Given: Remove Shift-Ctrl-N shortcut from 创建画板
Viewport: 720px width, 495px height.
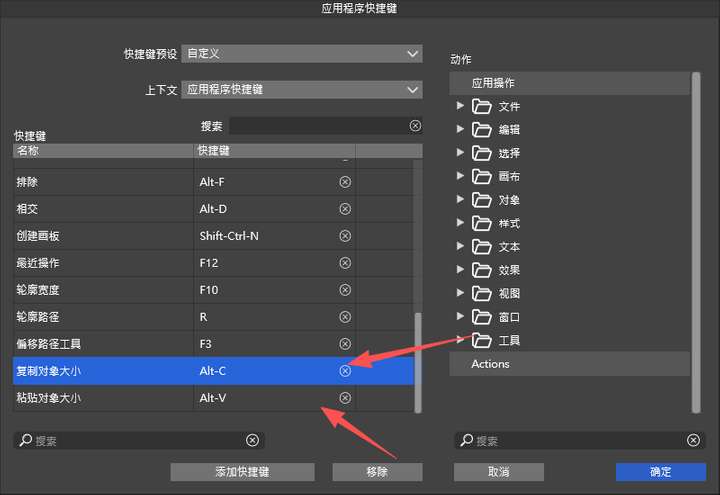Looking at the screenshot, I should pyautogui.click(x=345, y=236).
